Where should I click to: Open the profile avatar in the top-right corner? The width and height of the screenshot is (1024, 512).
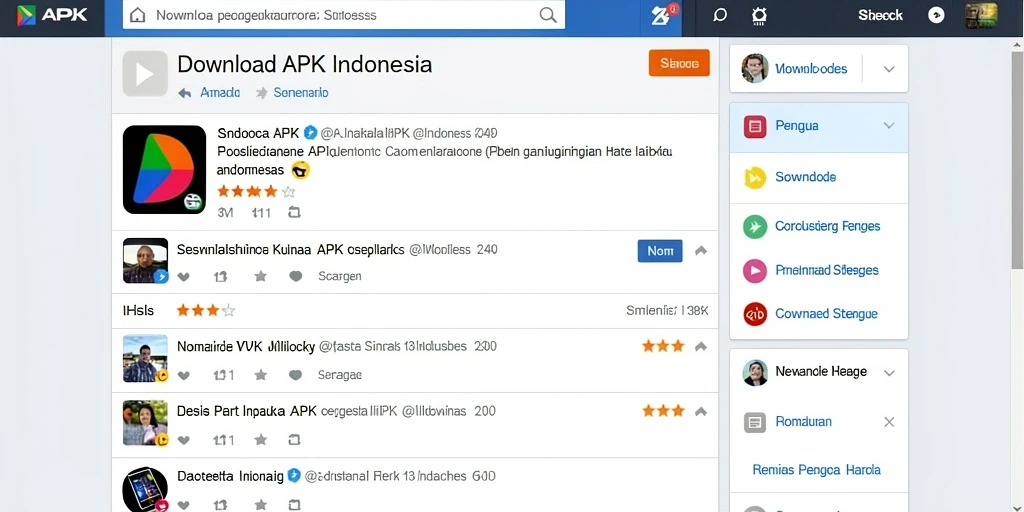pos(981,16)
